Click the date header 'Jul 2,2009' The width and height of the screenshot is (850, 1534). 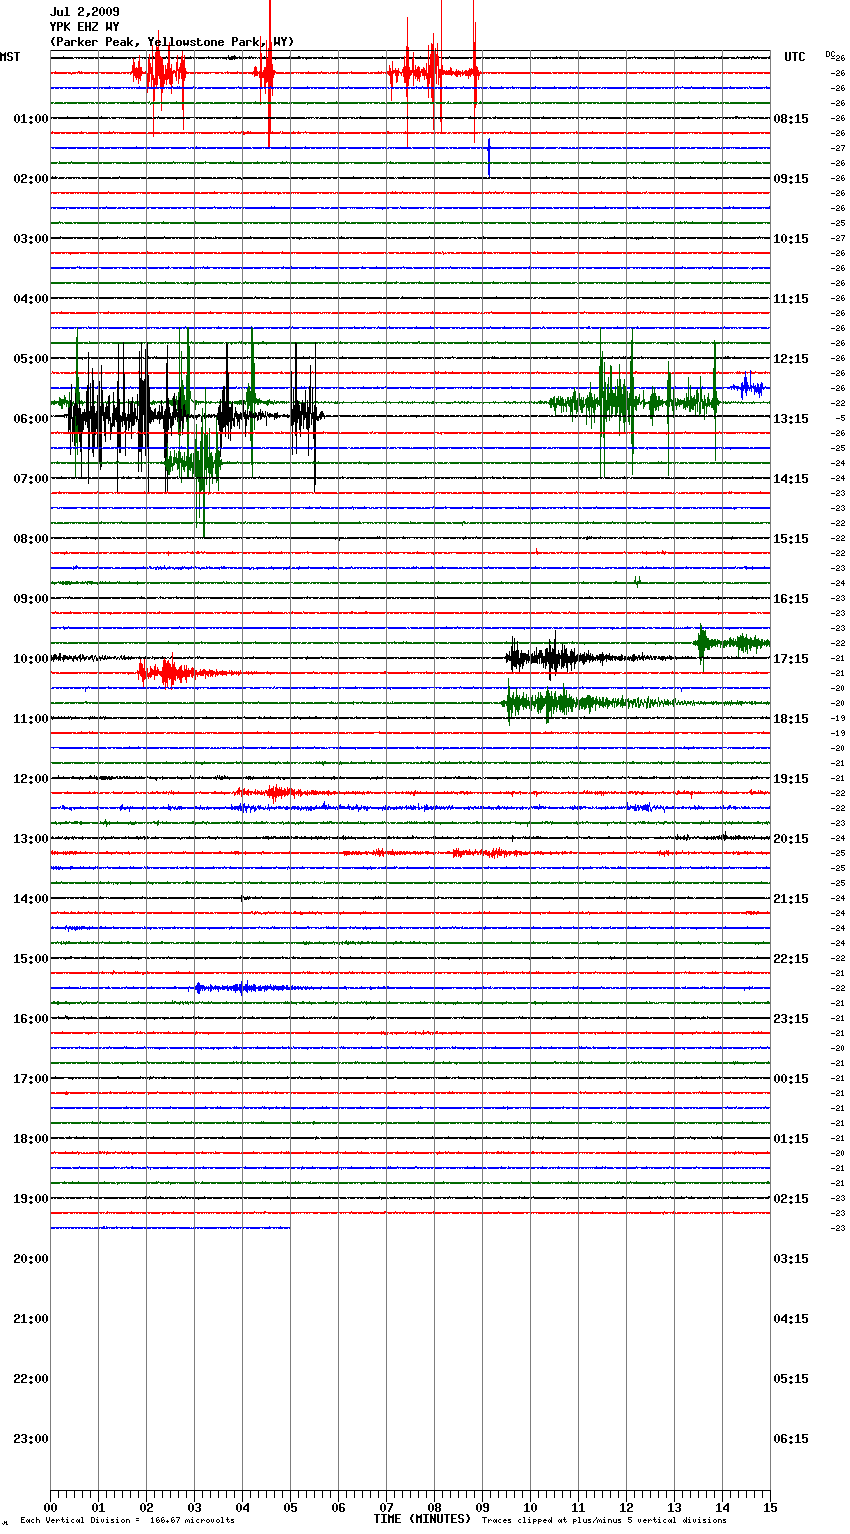85,12
